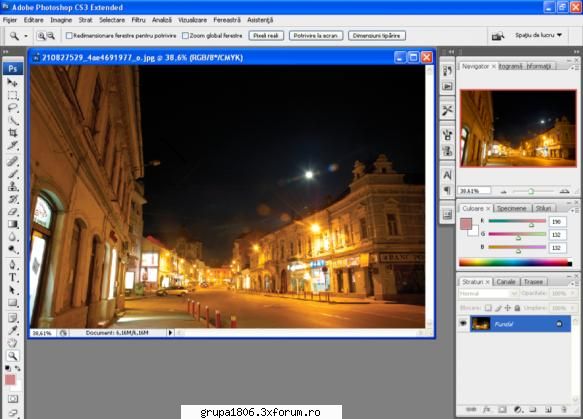Click the Potrivire la ecran button
This screenshot has height=419, width=583.
click(x=316, y=36)
